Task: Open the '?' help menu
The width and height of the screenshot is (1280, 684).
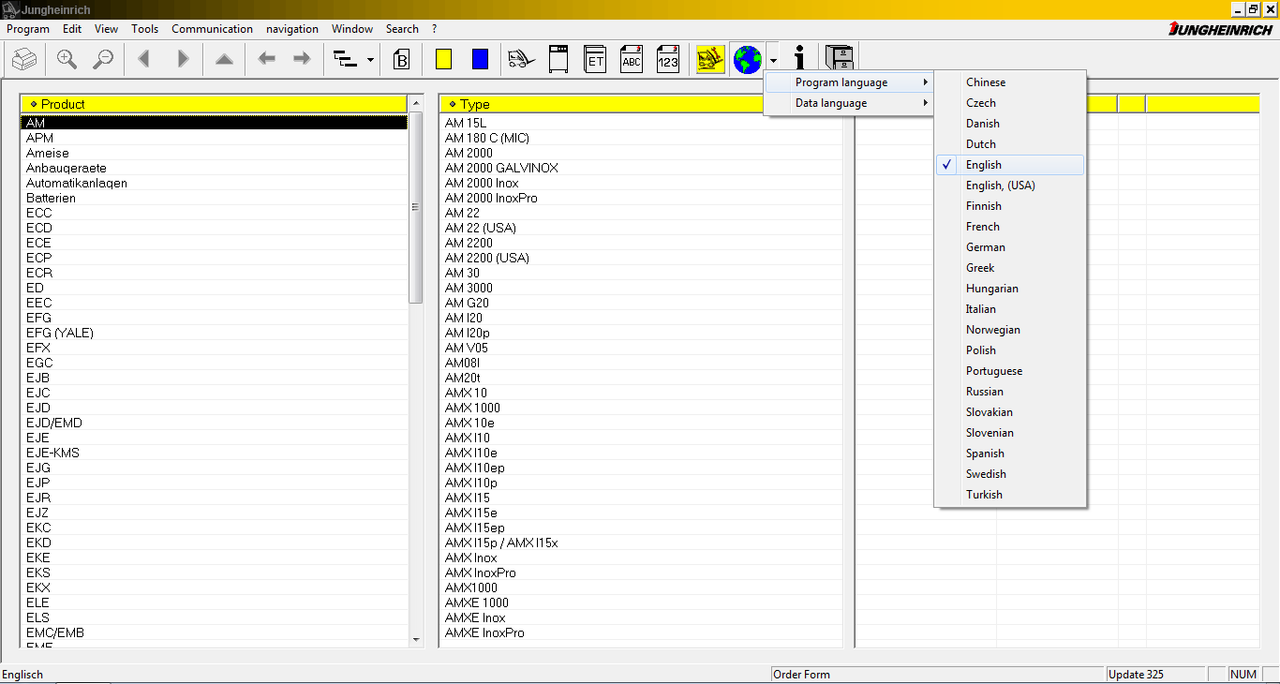Action: pos(434,29)
